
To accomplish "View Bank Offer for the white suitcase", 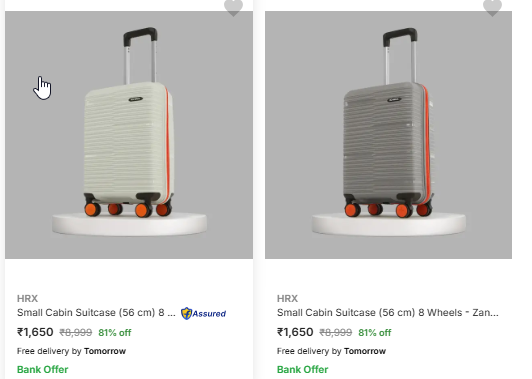I will tap(43, 369).
